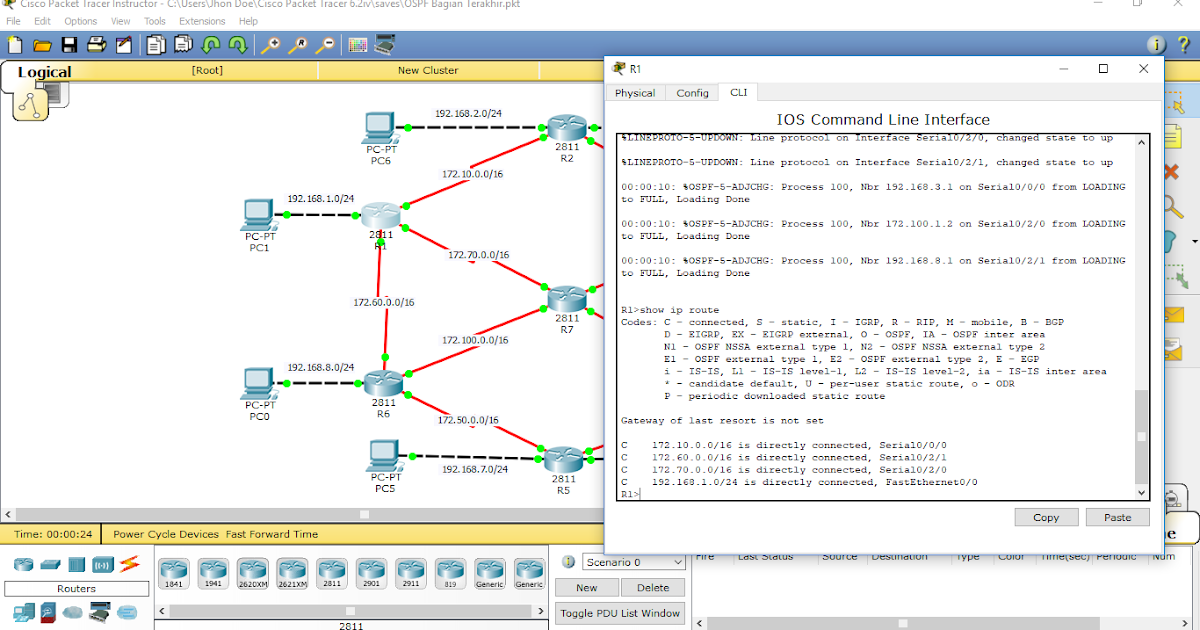Click the Undo green arrow icon
This screenshot has width=1200, height=630.
coord(210,45)
